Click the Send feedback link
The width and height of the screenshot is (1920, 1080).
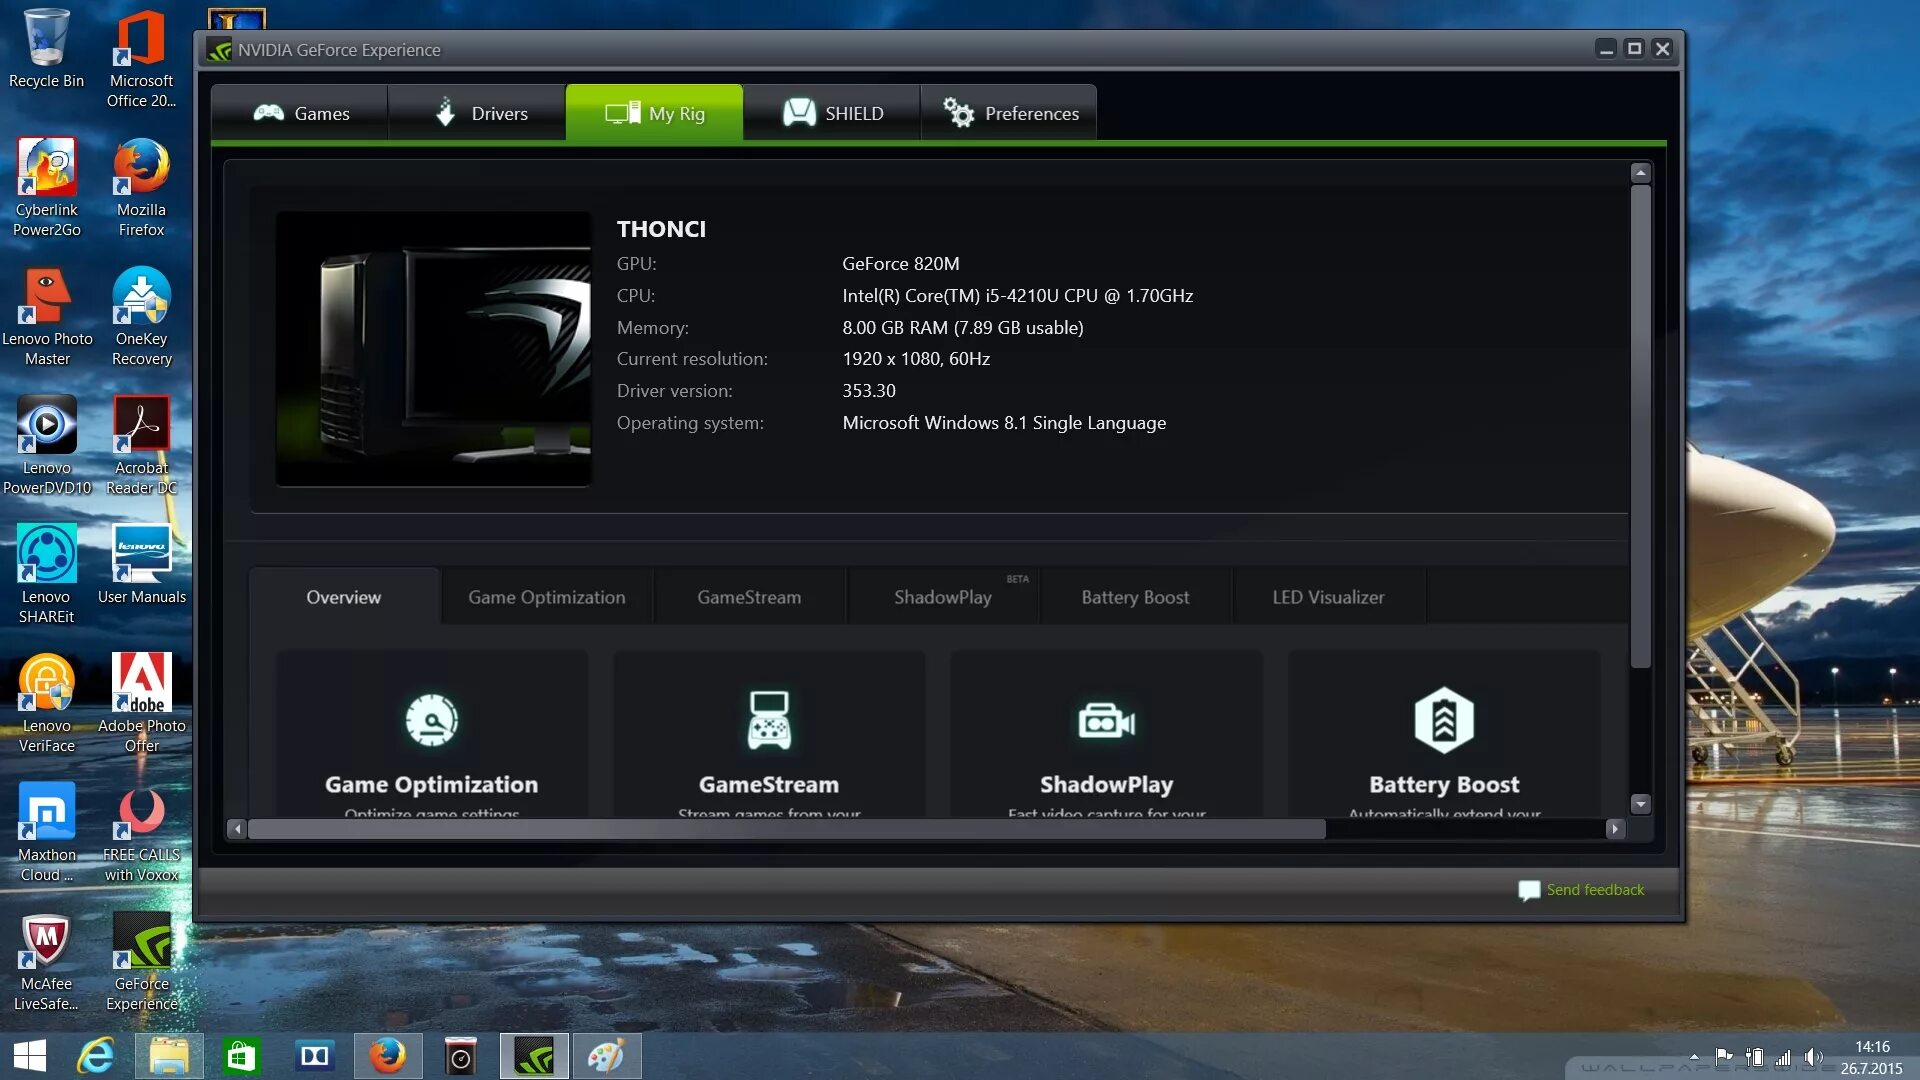click(x=1595, y=890)
